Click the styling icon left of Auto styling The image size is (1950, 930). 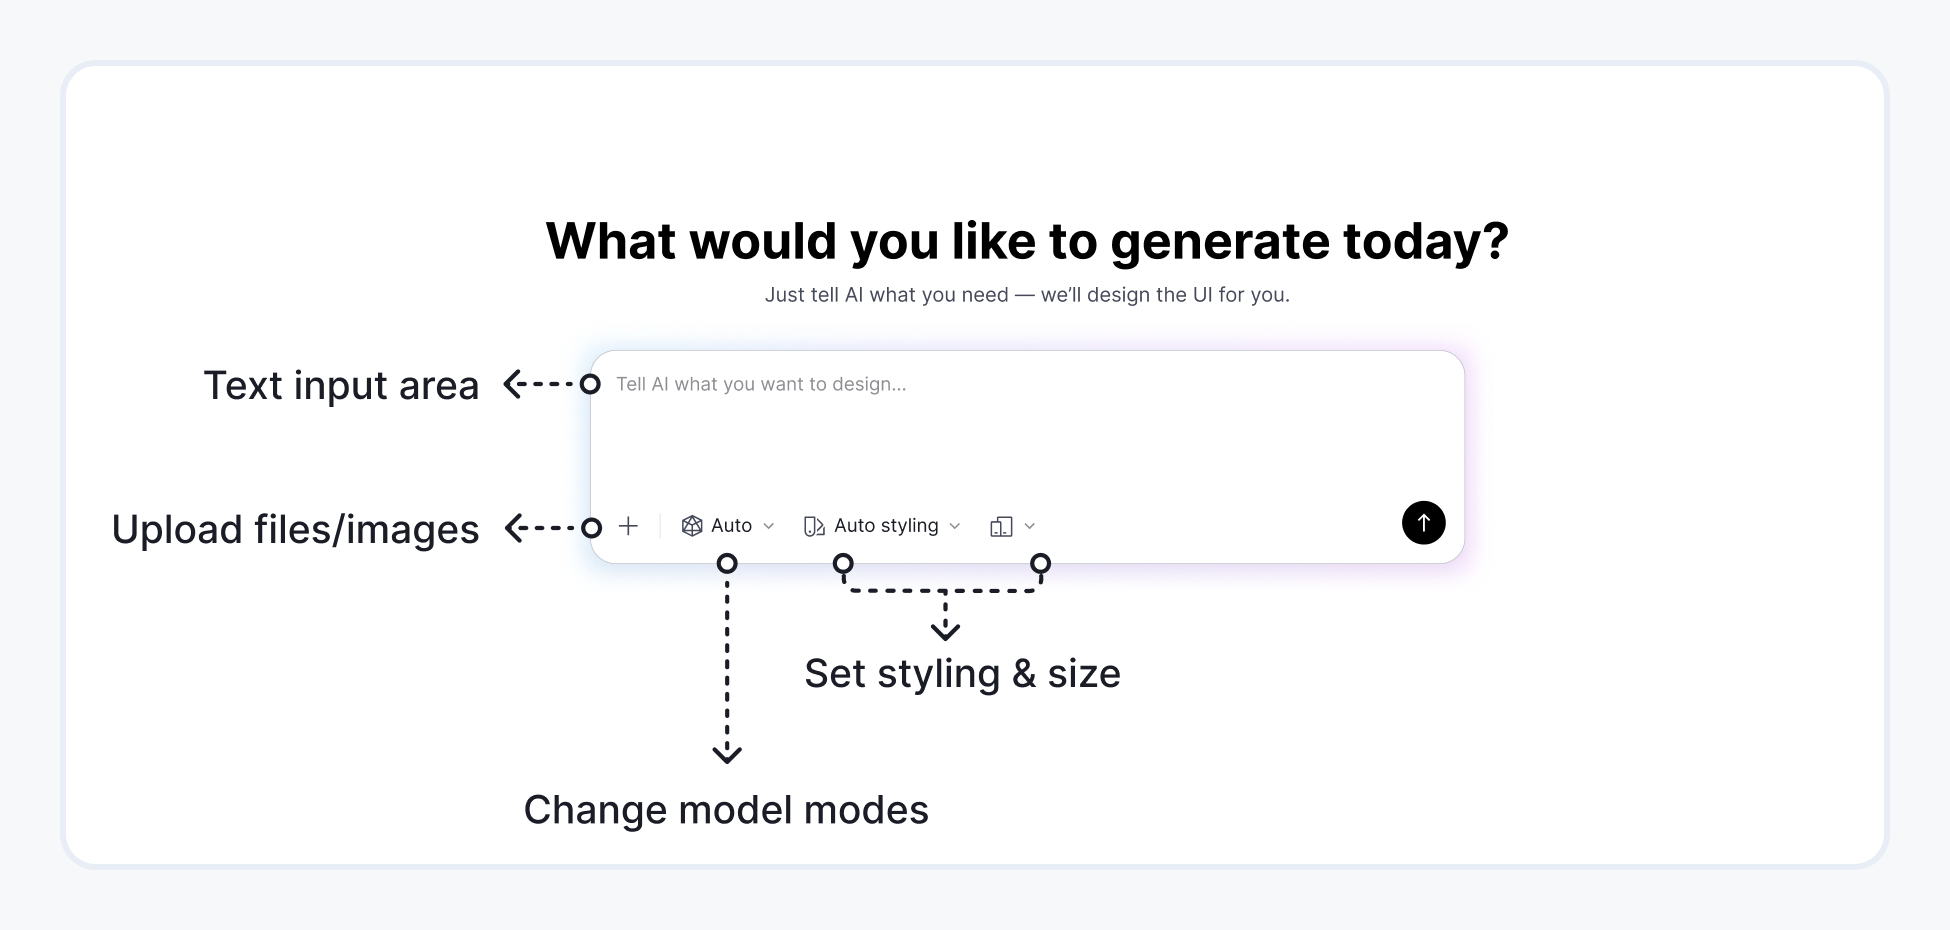[813, 525]
